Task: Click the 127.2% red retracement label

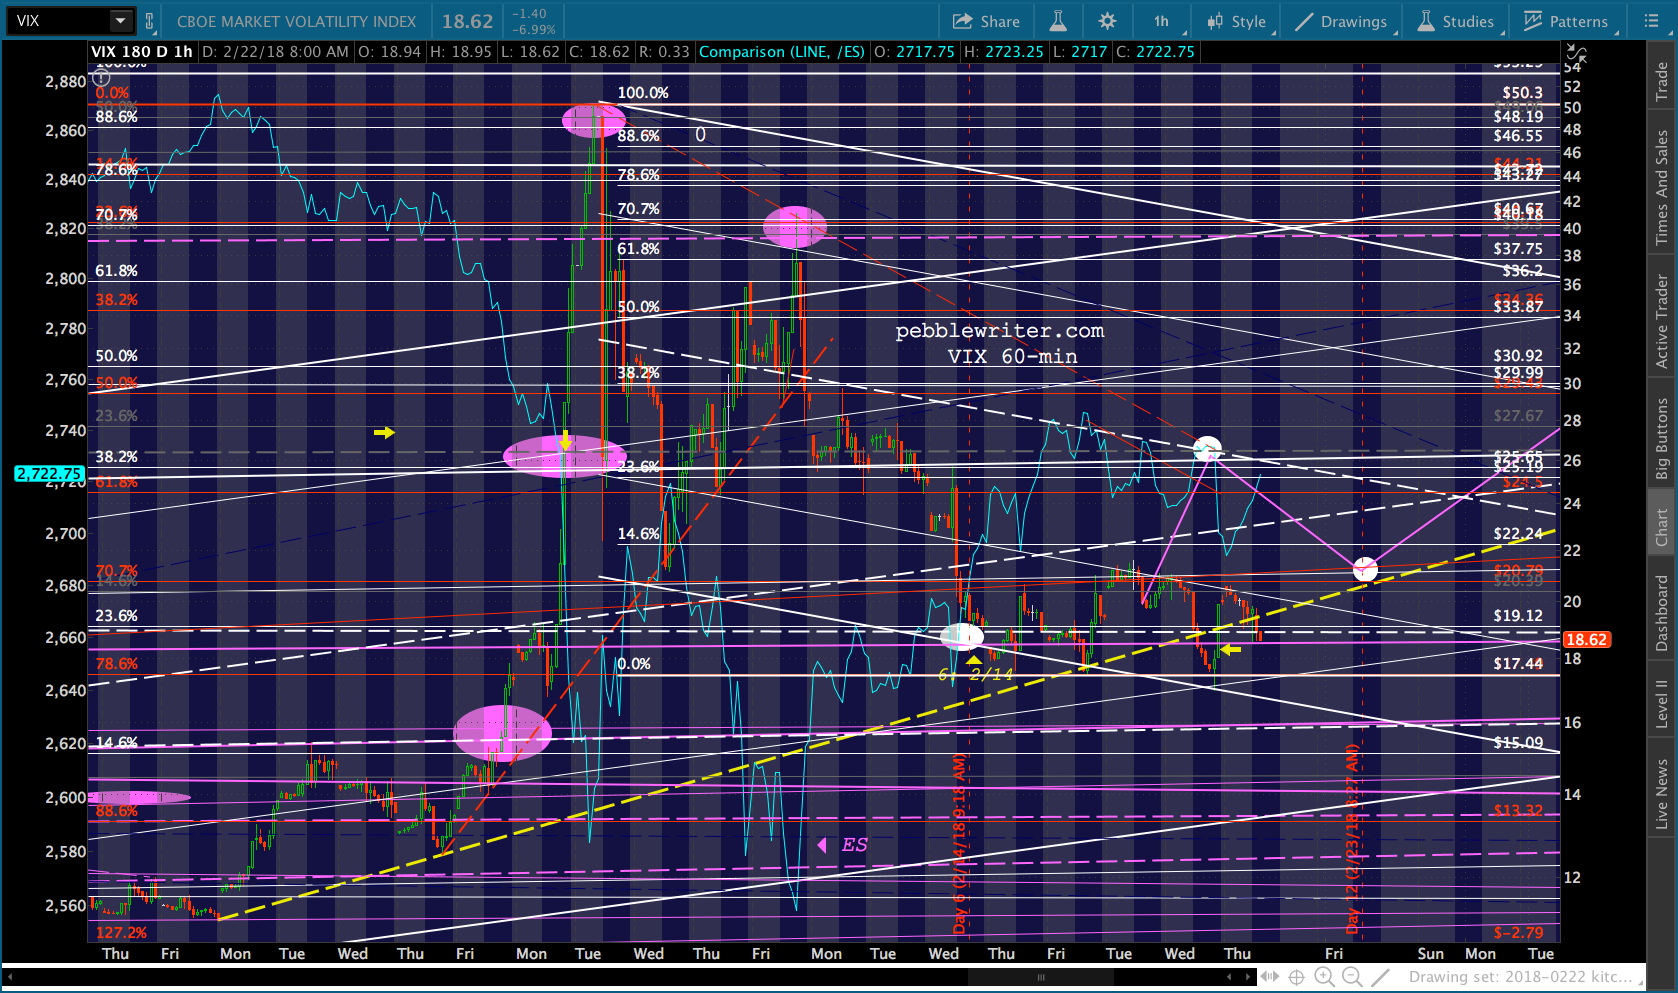Action: [x=121, y=933]
